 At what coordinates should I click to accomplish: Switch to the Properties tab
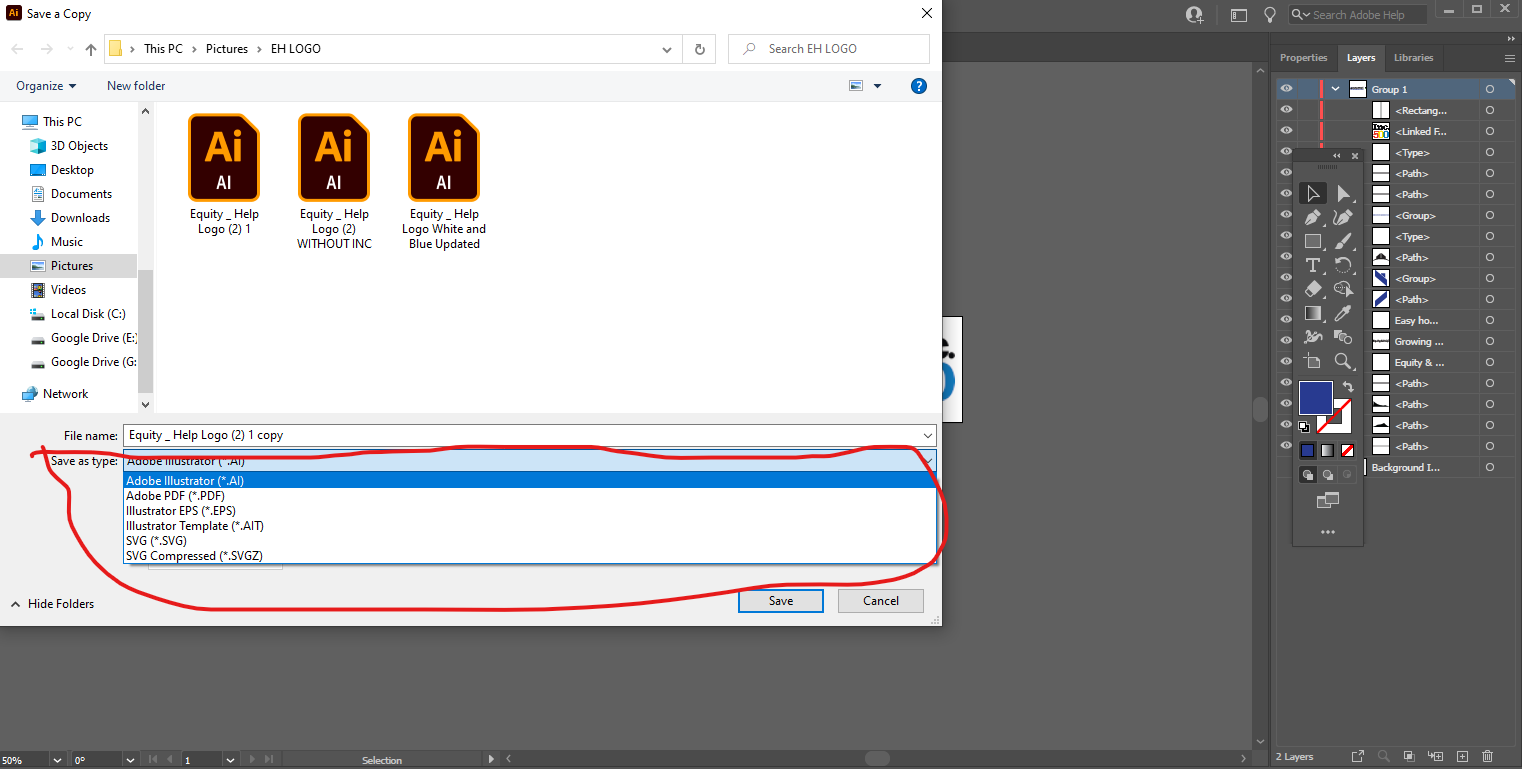(1303, 58)
